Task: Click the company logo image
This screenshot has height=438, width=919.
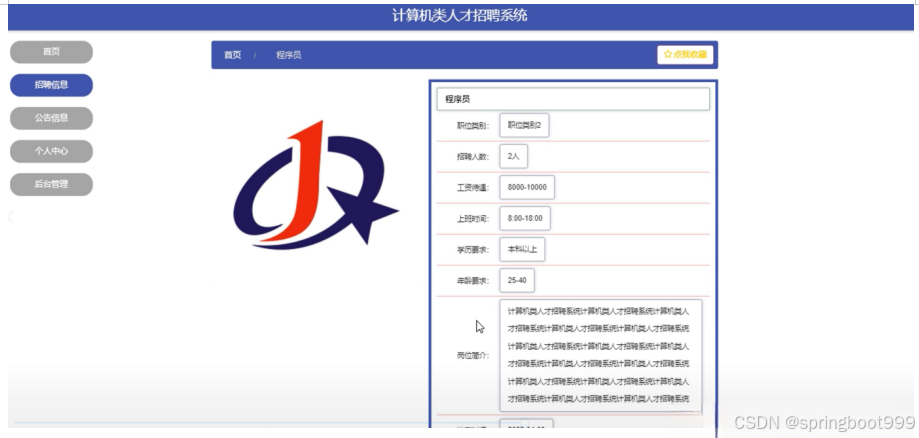Action: tap(315, 185)
